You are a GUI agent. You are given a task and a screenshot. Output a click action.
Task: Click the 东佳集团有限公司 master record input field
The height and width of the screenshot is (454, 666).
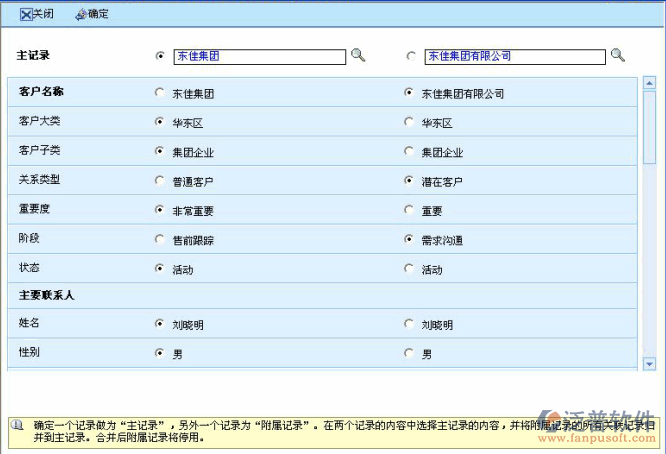pyautogui.click(x=515, y=56)
